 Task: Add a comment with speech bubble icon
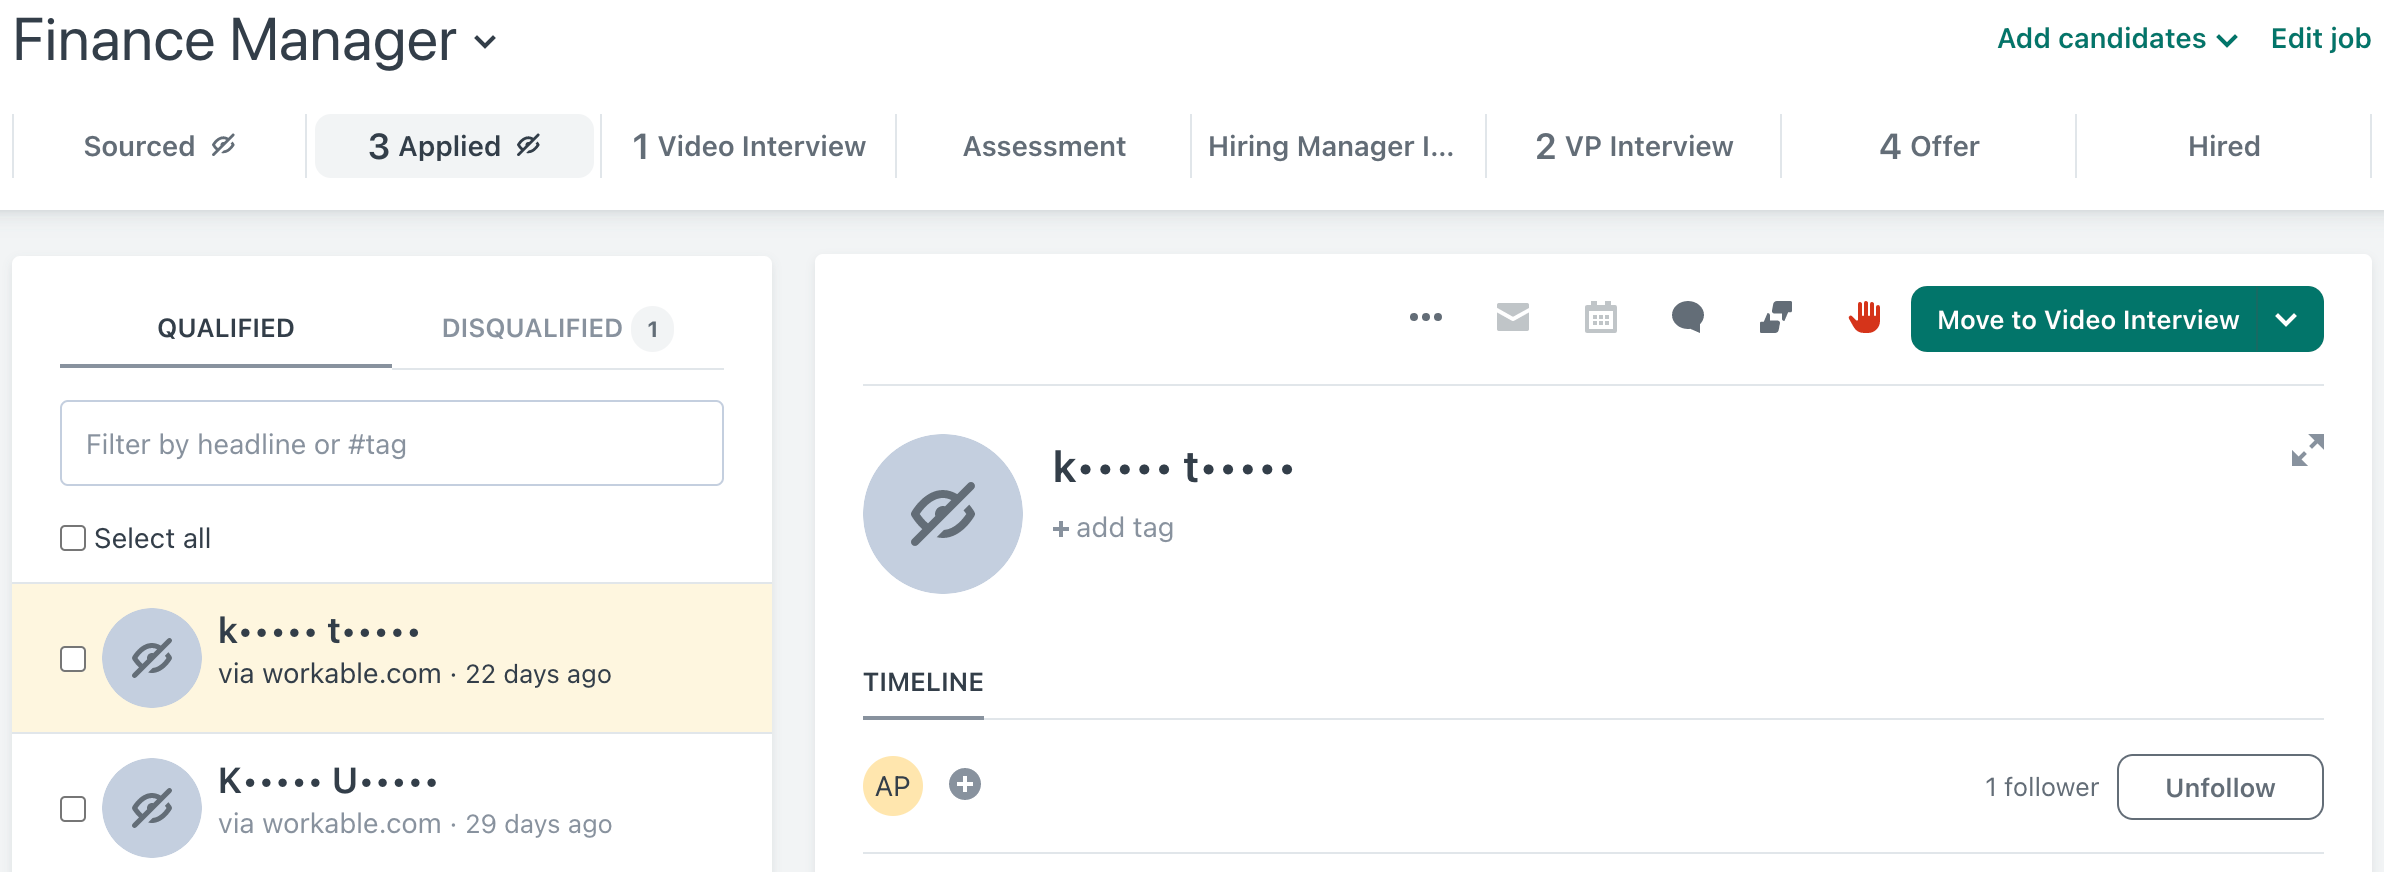[1687, 317]
